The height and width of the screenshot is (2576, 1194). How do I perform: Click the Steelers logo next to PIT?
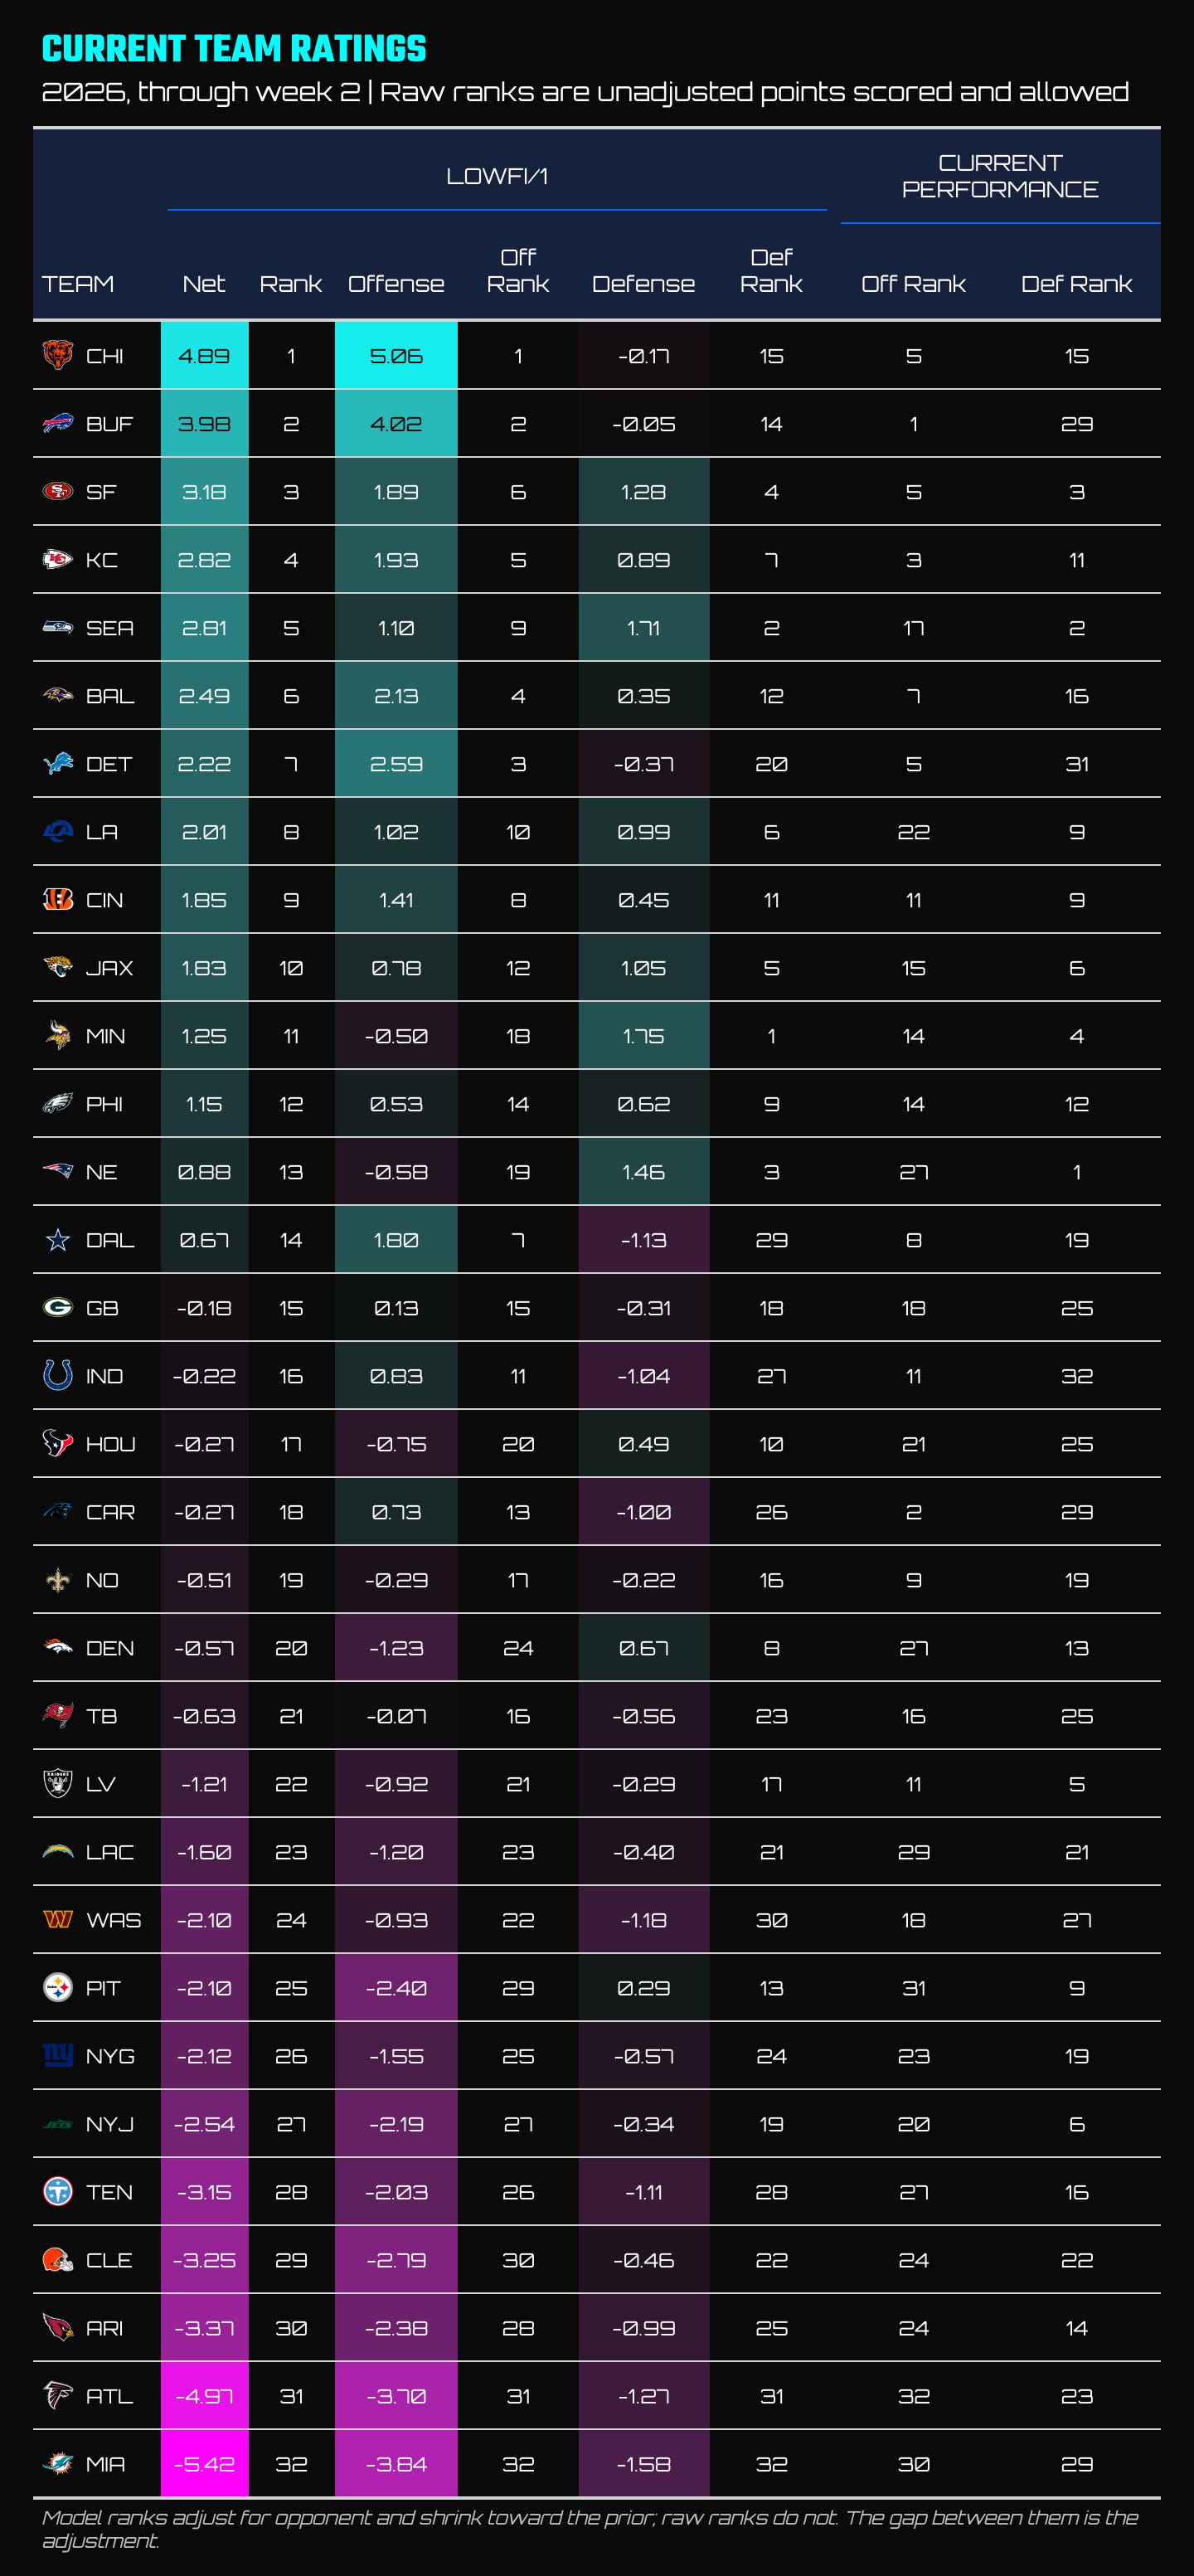click(58, 1987)
